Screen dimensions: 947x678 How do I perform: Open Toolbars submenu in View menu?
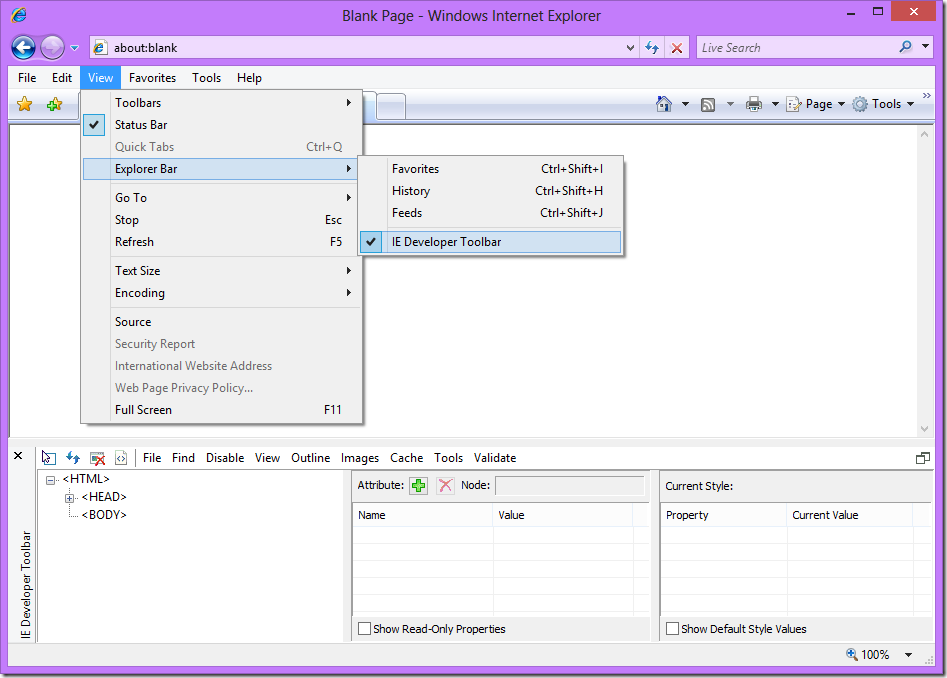tap(222, 103)
